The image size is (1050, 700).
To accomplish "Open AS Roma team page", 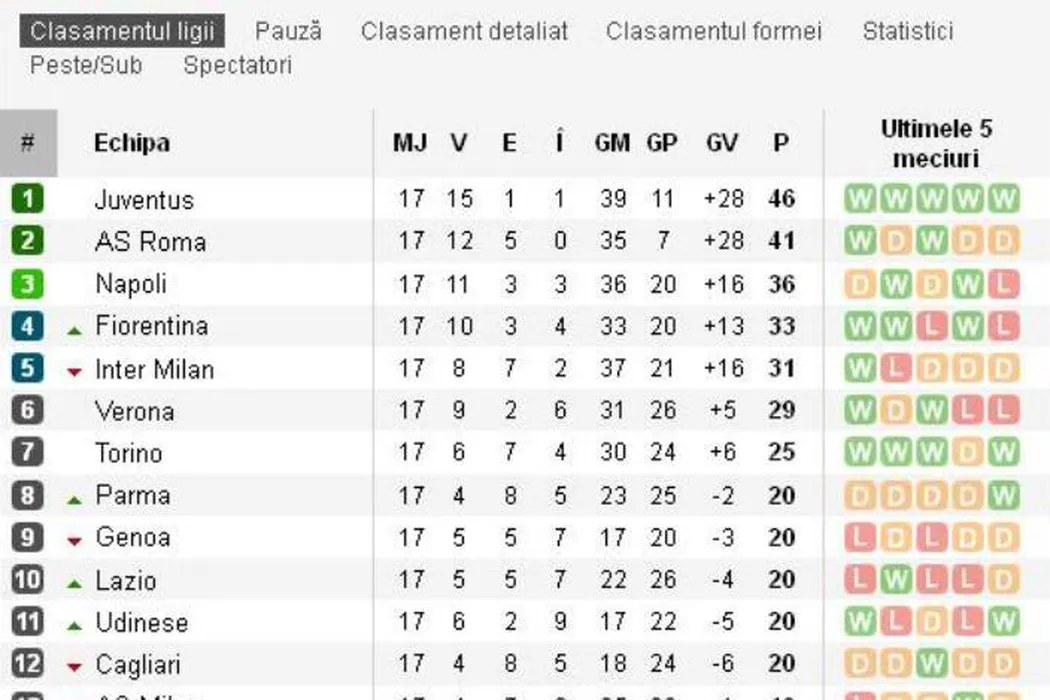I will tap(150, 242).
